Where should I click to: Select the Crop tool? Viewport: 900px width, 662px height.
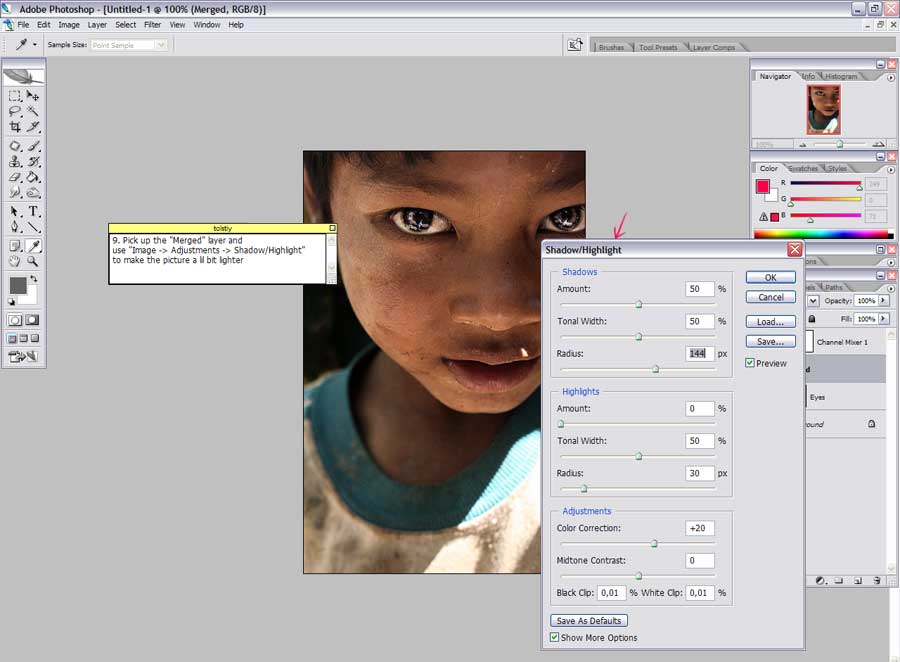point(15,127)
